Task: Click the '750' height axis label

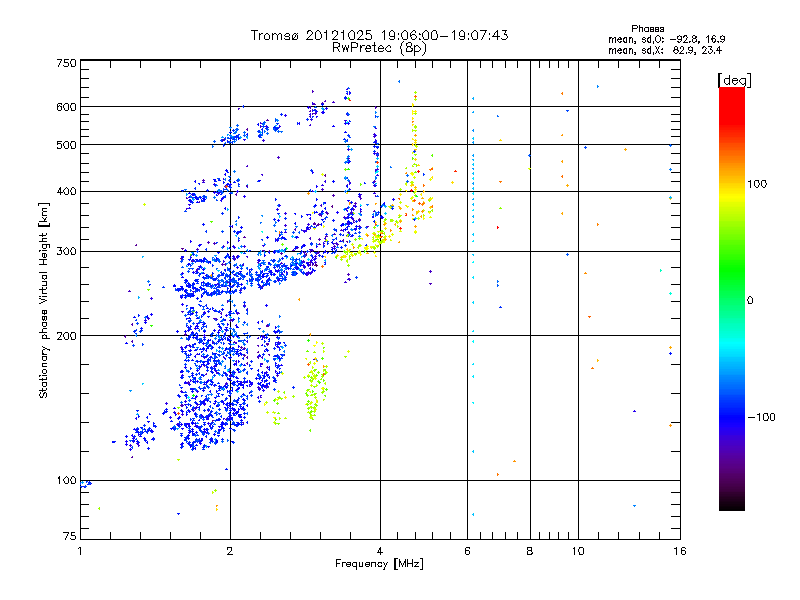Action: coord(66,63)
